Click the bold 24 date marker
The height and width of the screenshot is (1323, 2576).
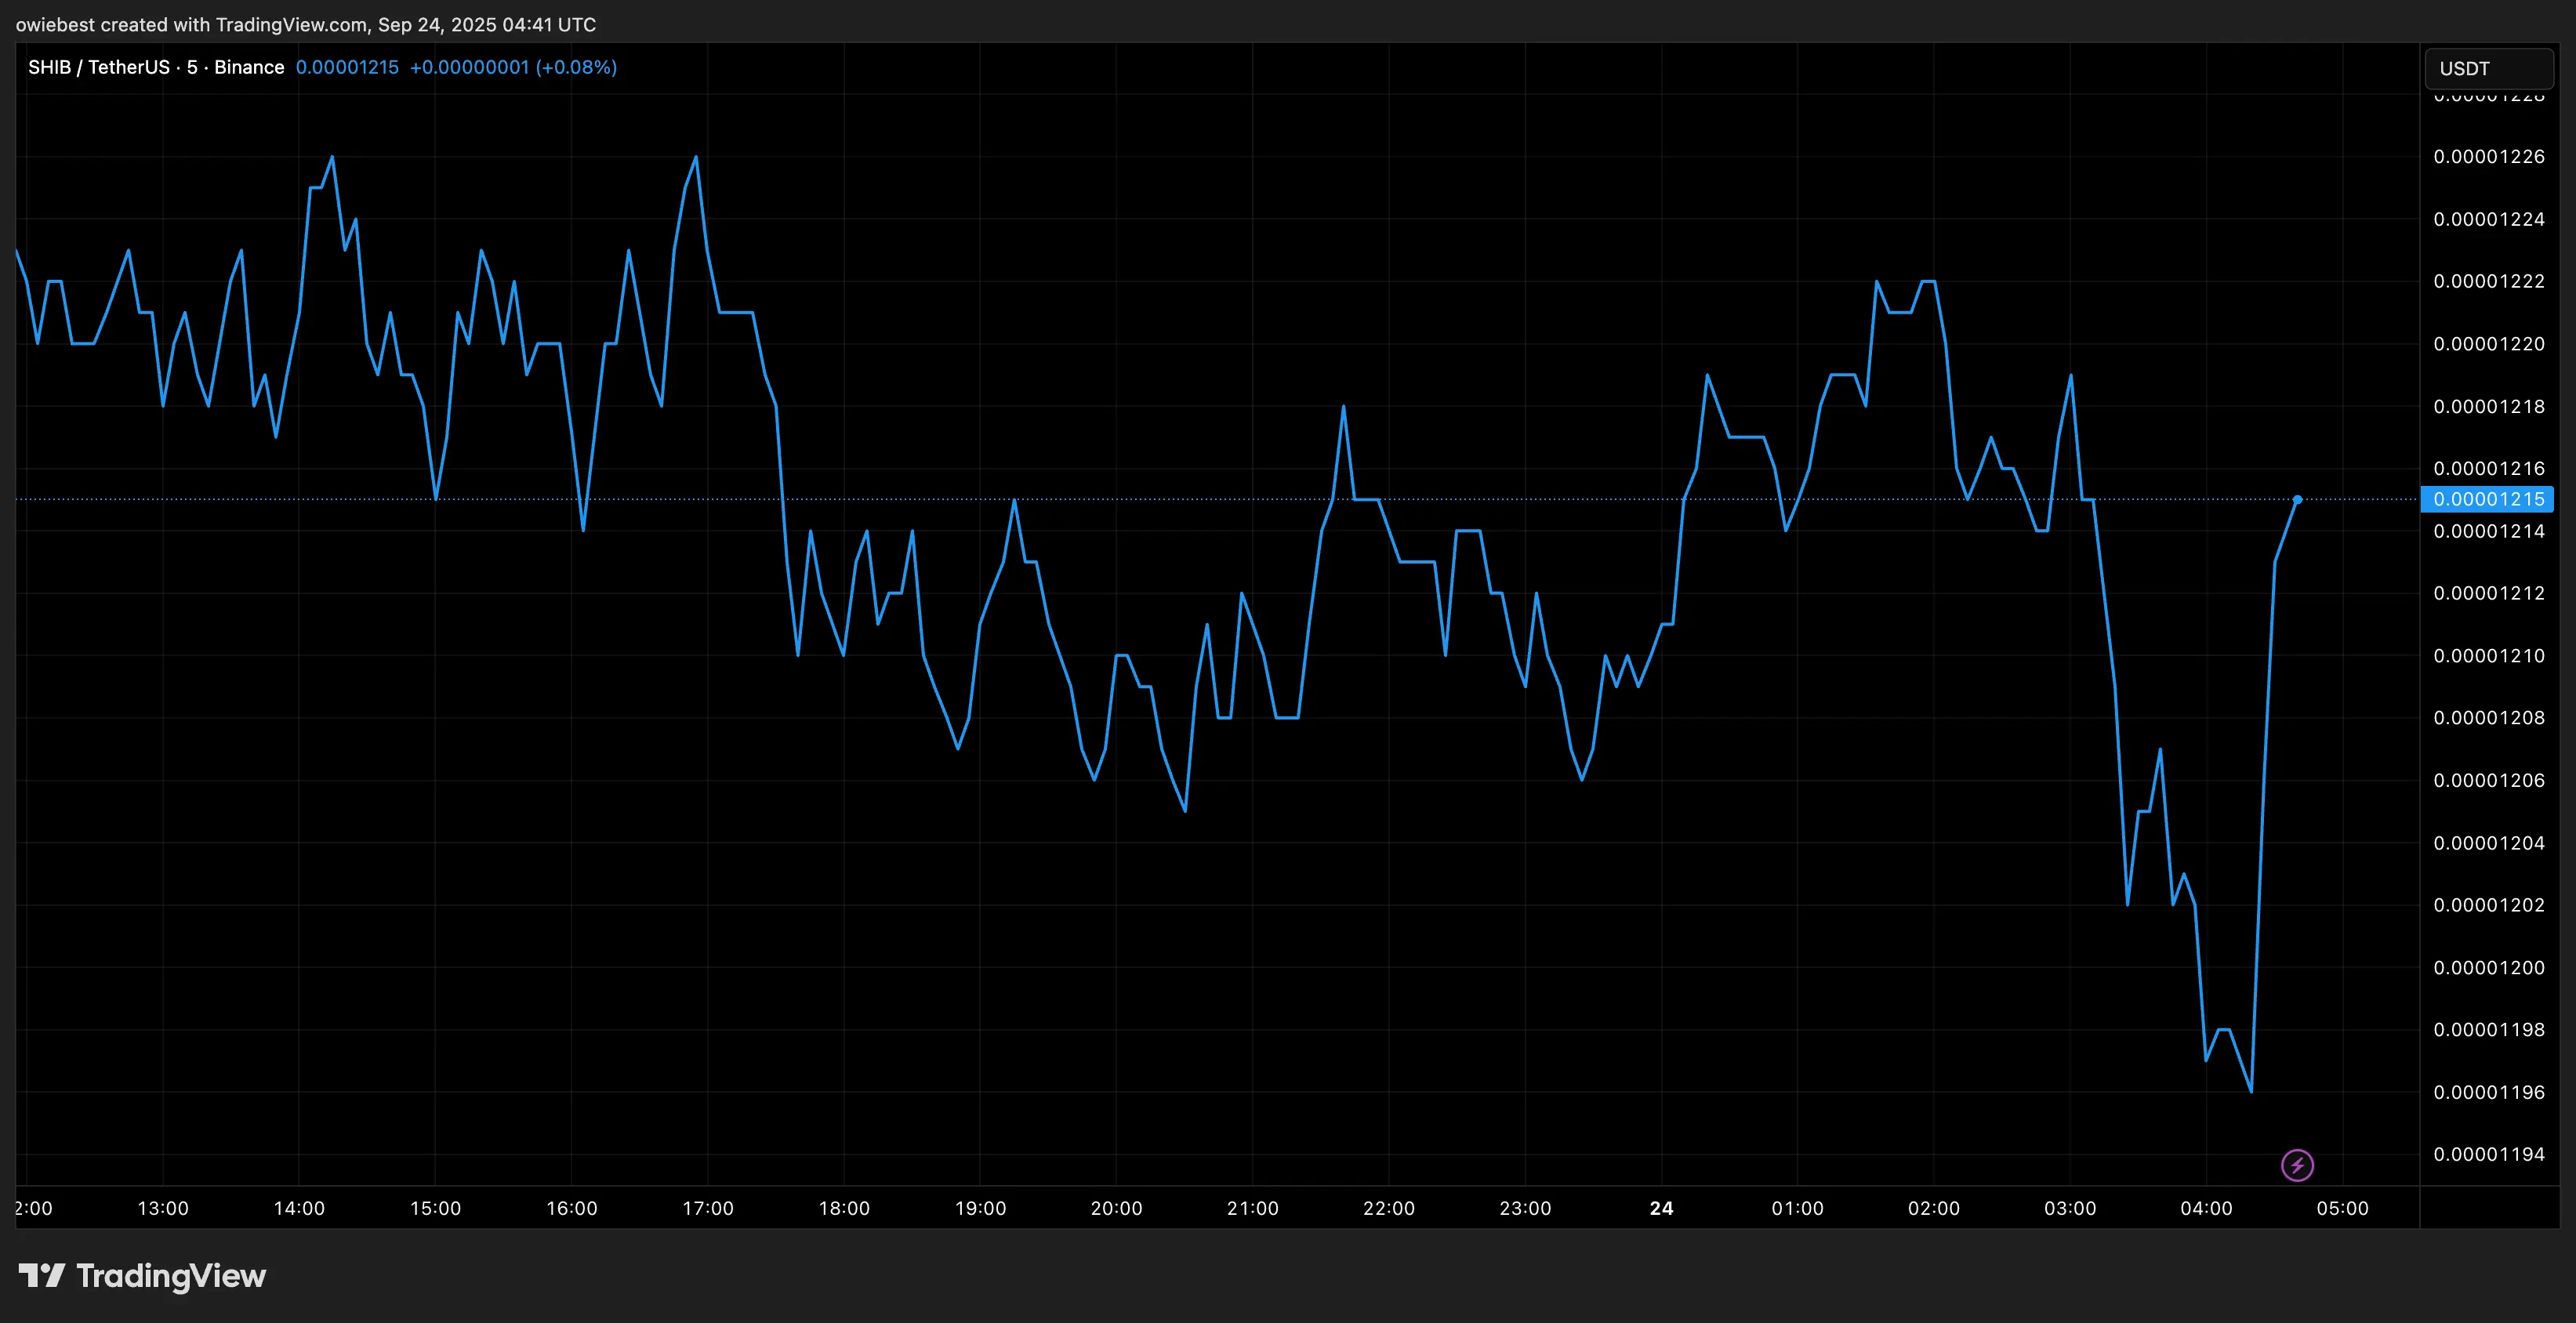click(x=1661, y=1208)
